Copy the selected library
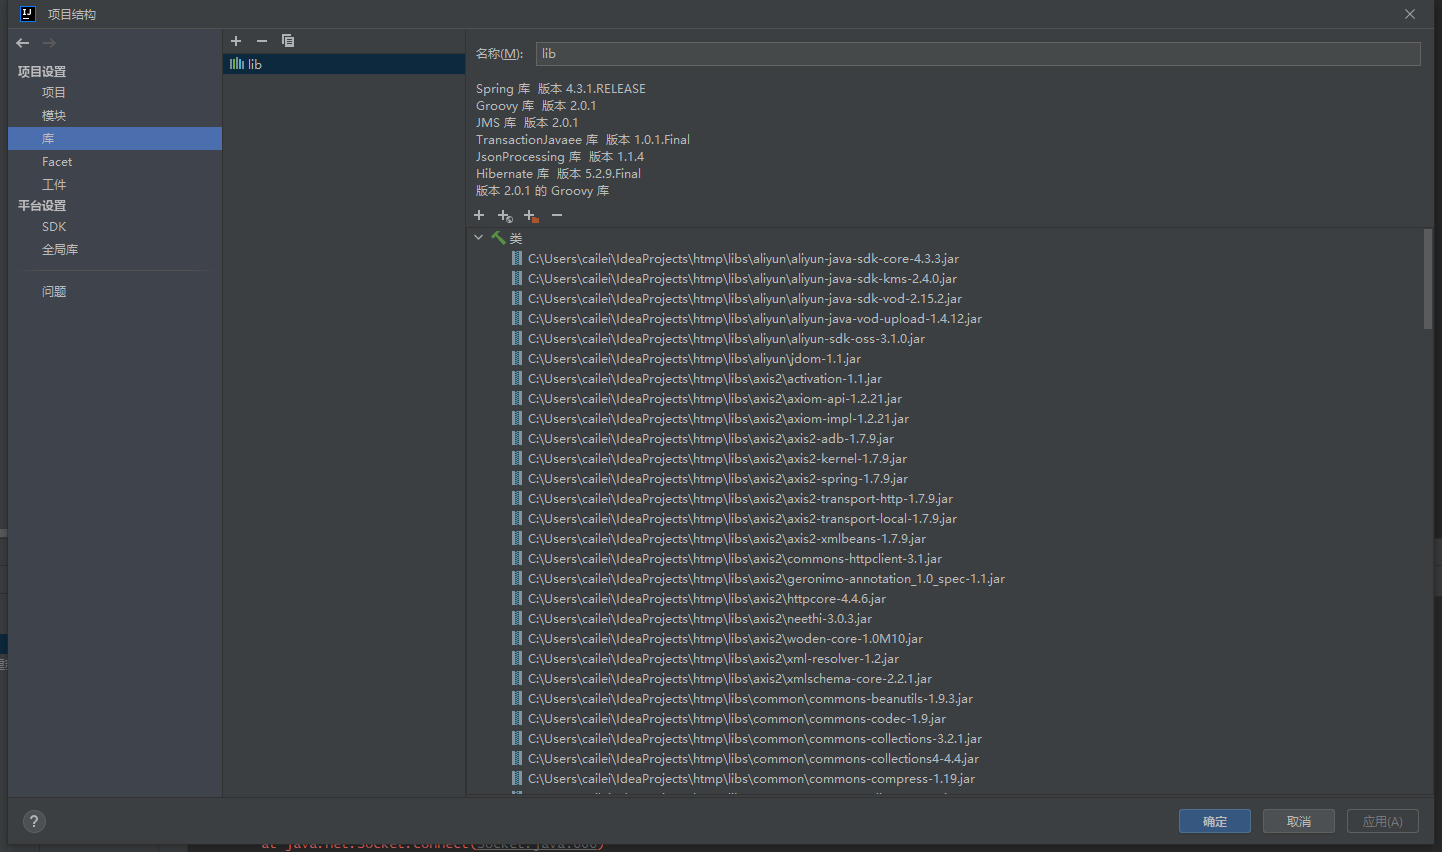1442x852 pixels. point(288,41)
